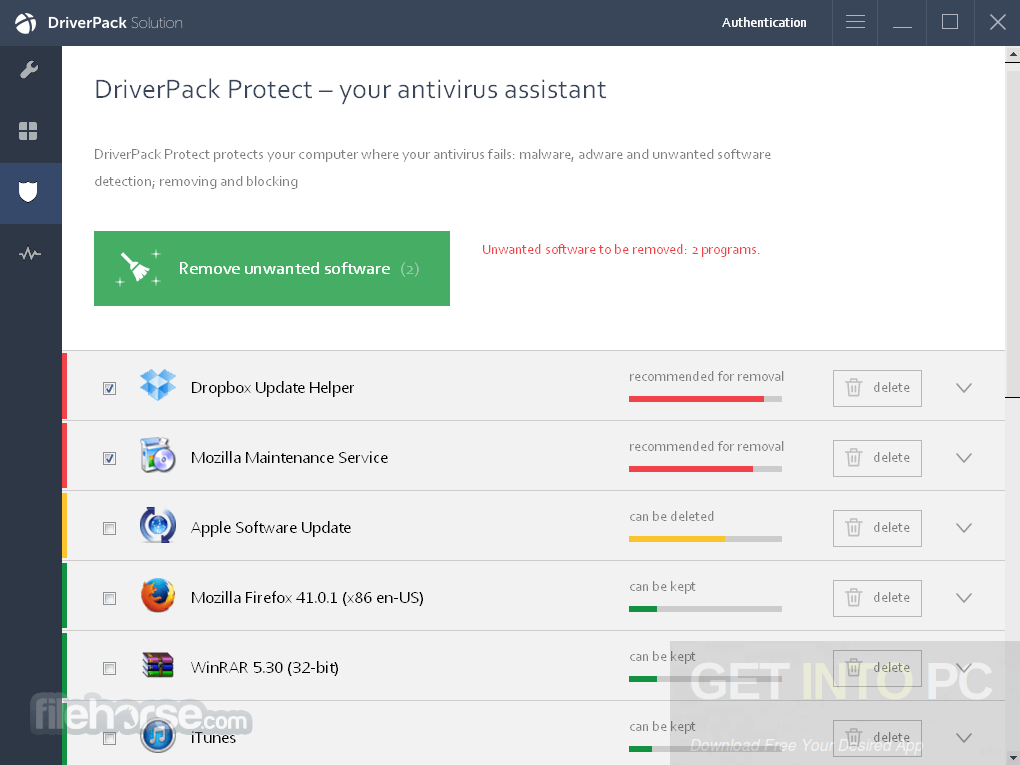Viewport: 1020px width, 765px height.
Task: Click the broom icon on the green button
Action: pyautogui.click(x=138, y=268)
